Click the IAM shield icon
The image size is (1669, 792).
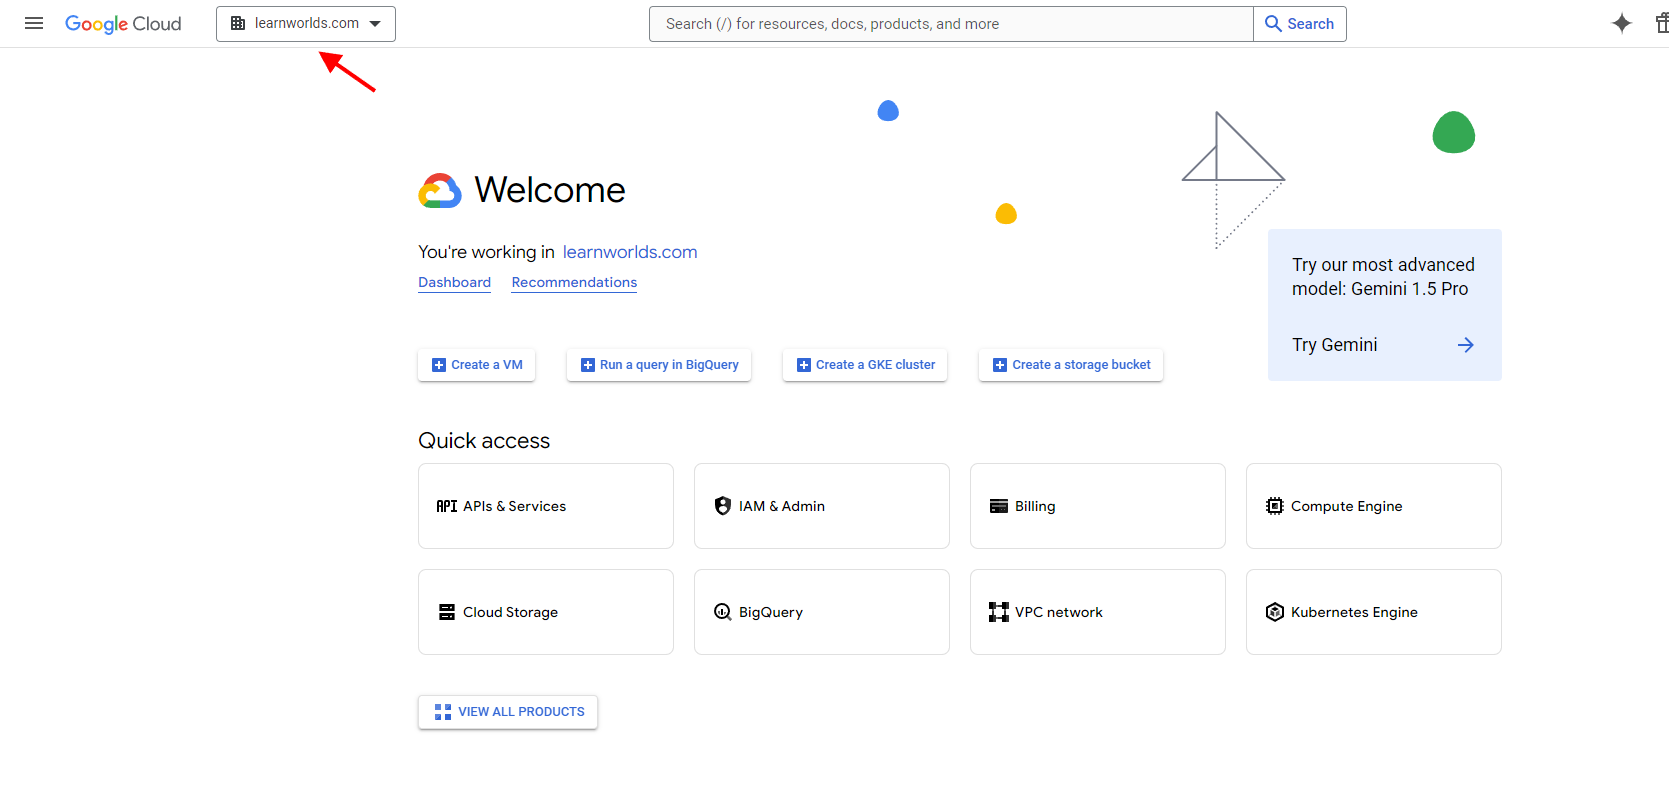[x=723, y=506]
